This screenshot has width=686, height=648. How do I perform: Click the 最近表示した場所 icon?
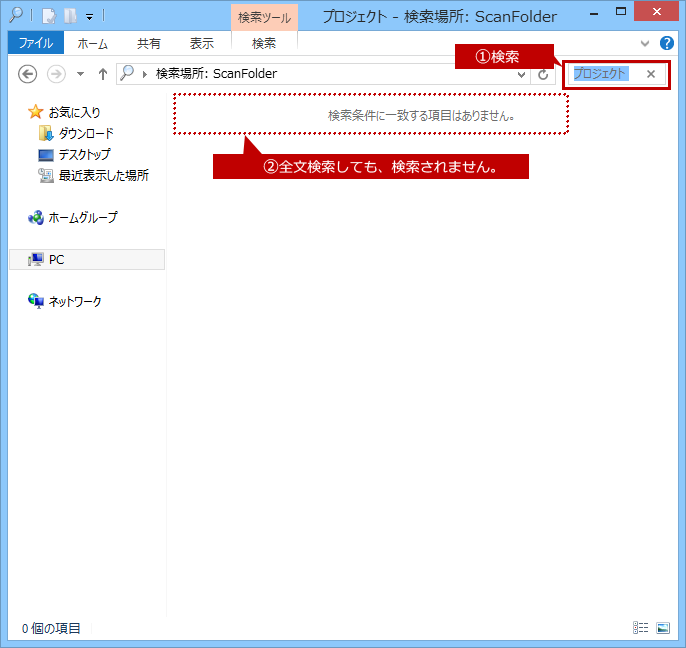click(x=46, y=175)
